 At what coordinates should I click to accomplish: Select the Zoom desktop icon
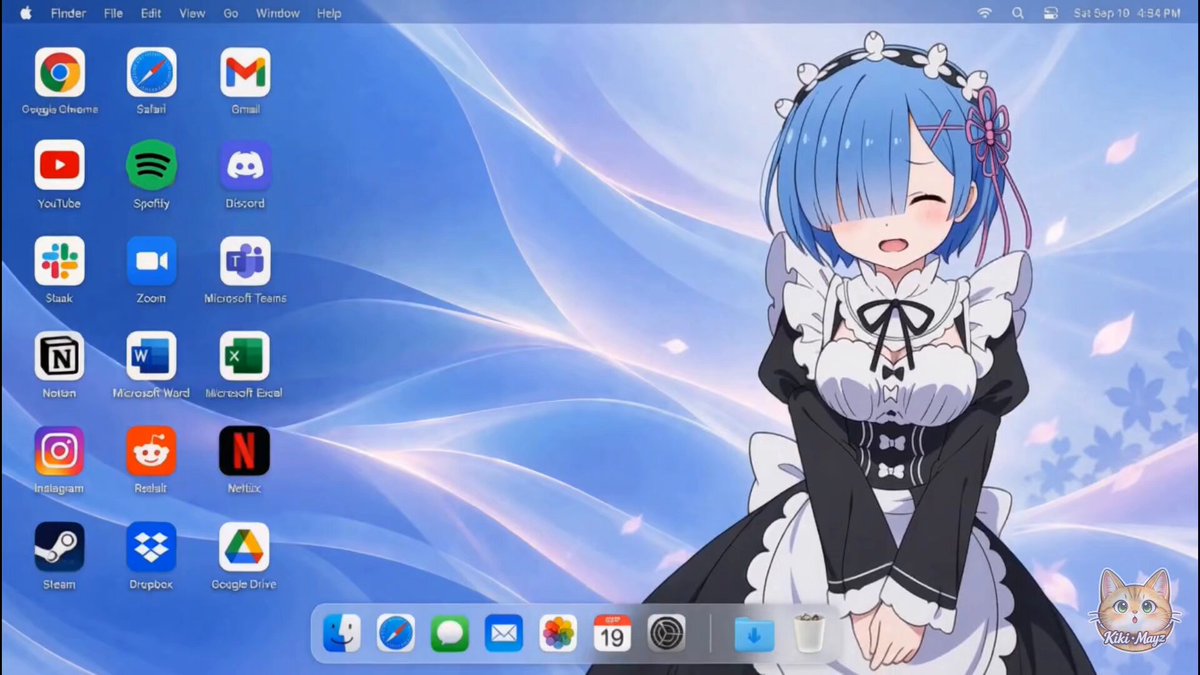tap(151, 261)
